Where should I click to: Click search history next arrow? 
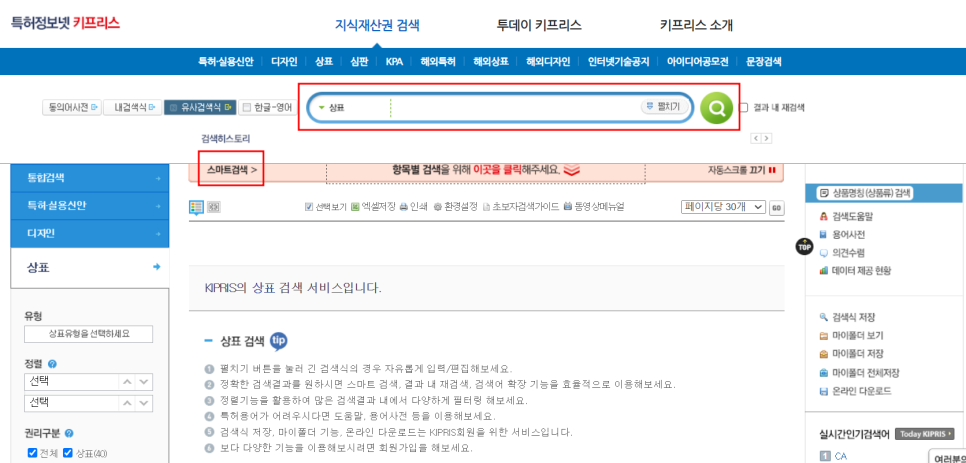pyautogui.click(x=766, y=139)
